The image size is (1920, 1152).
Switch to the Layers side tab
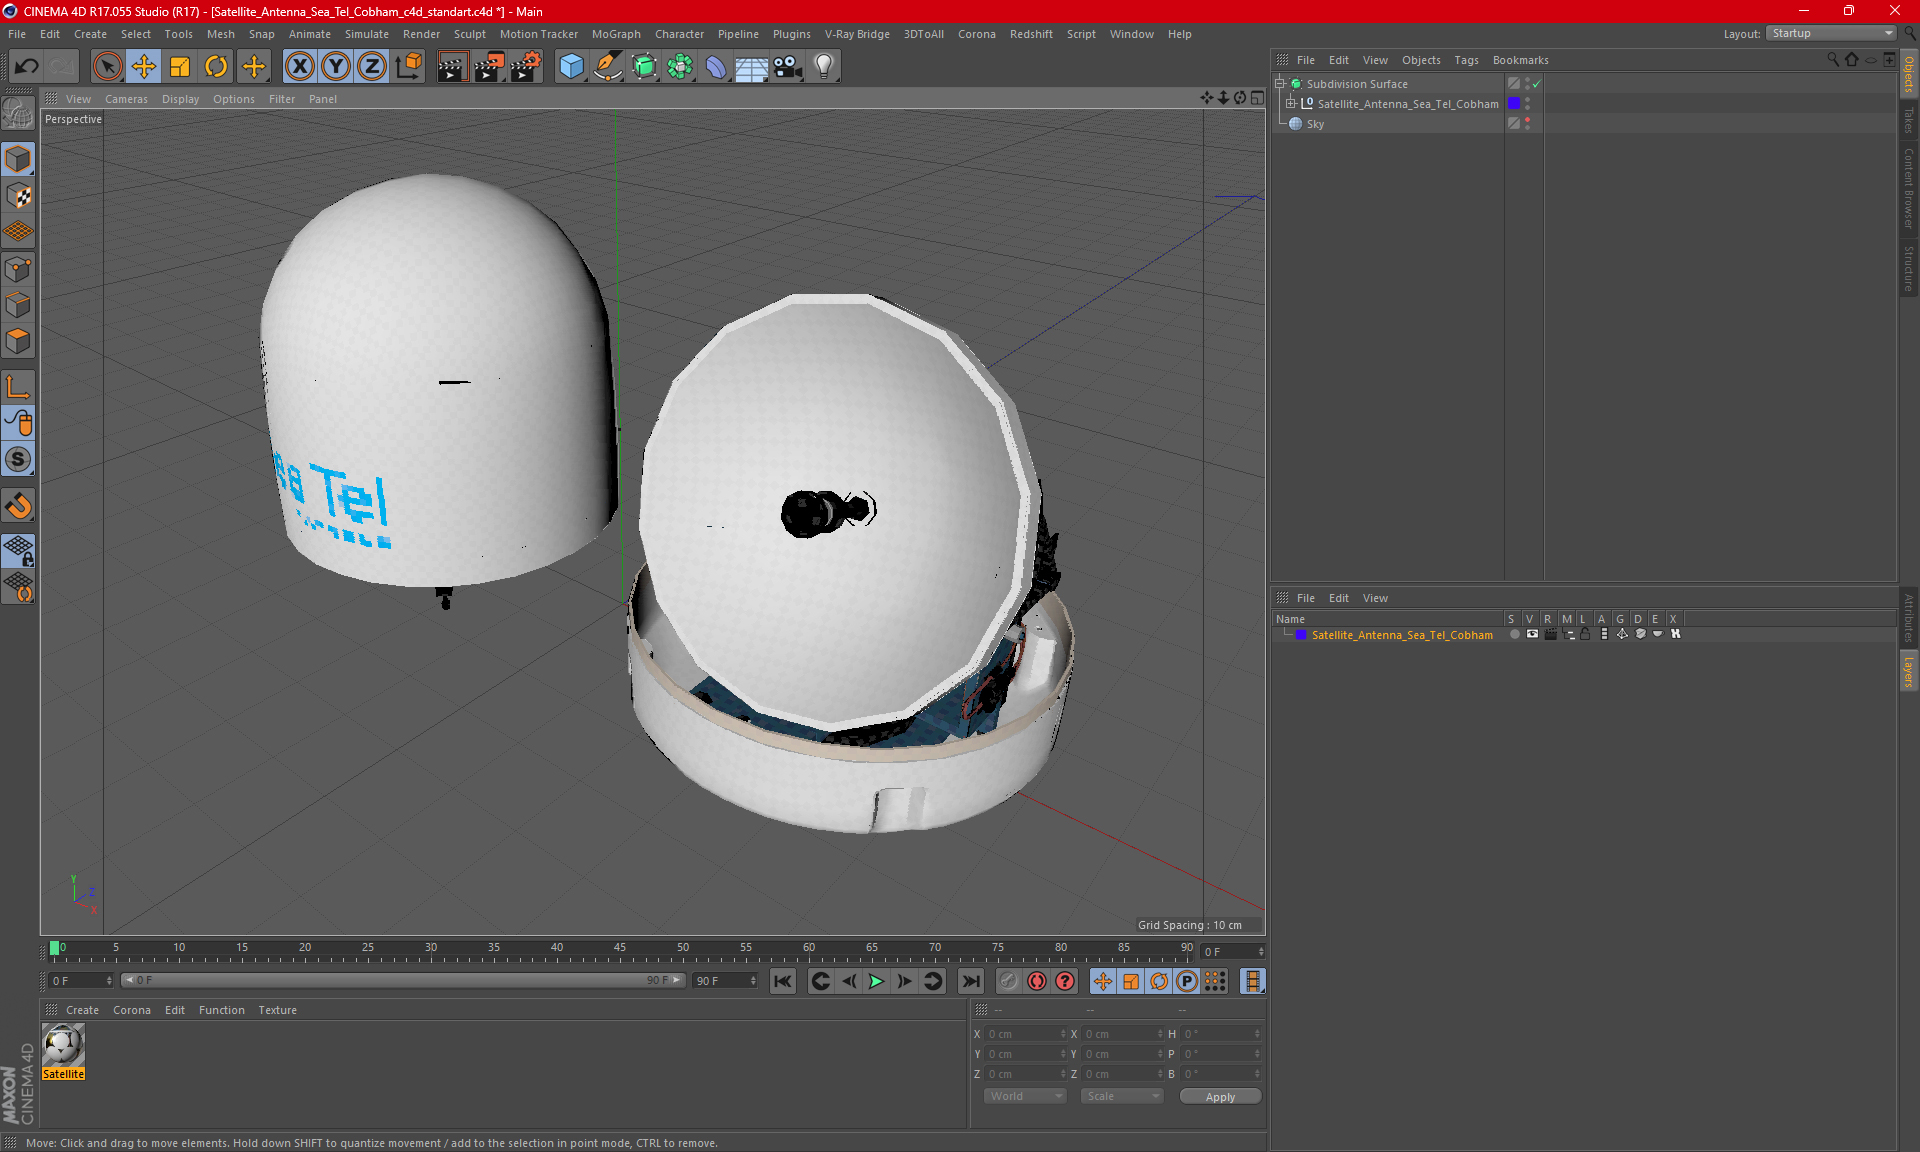pos(1908,671)
